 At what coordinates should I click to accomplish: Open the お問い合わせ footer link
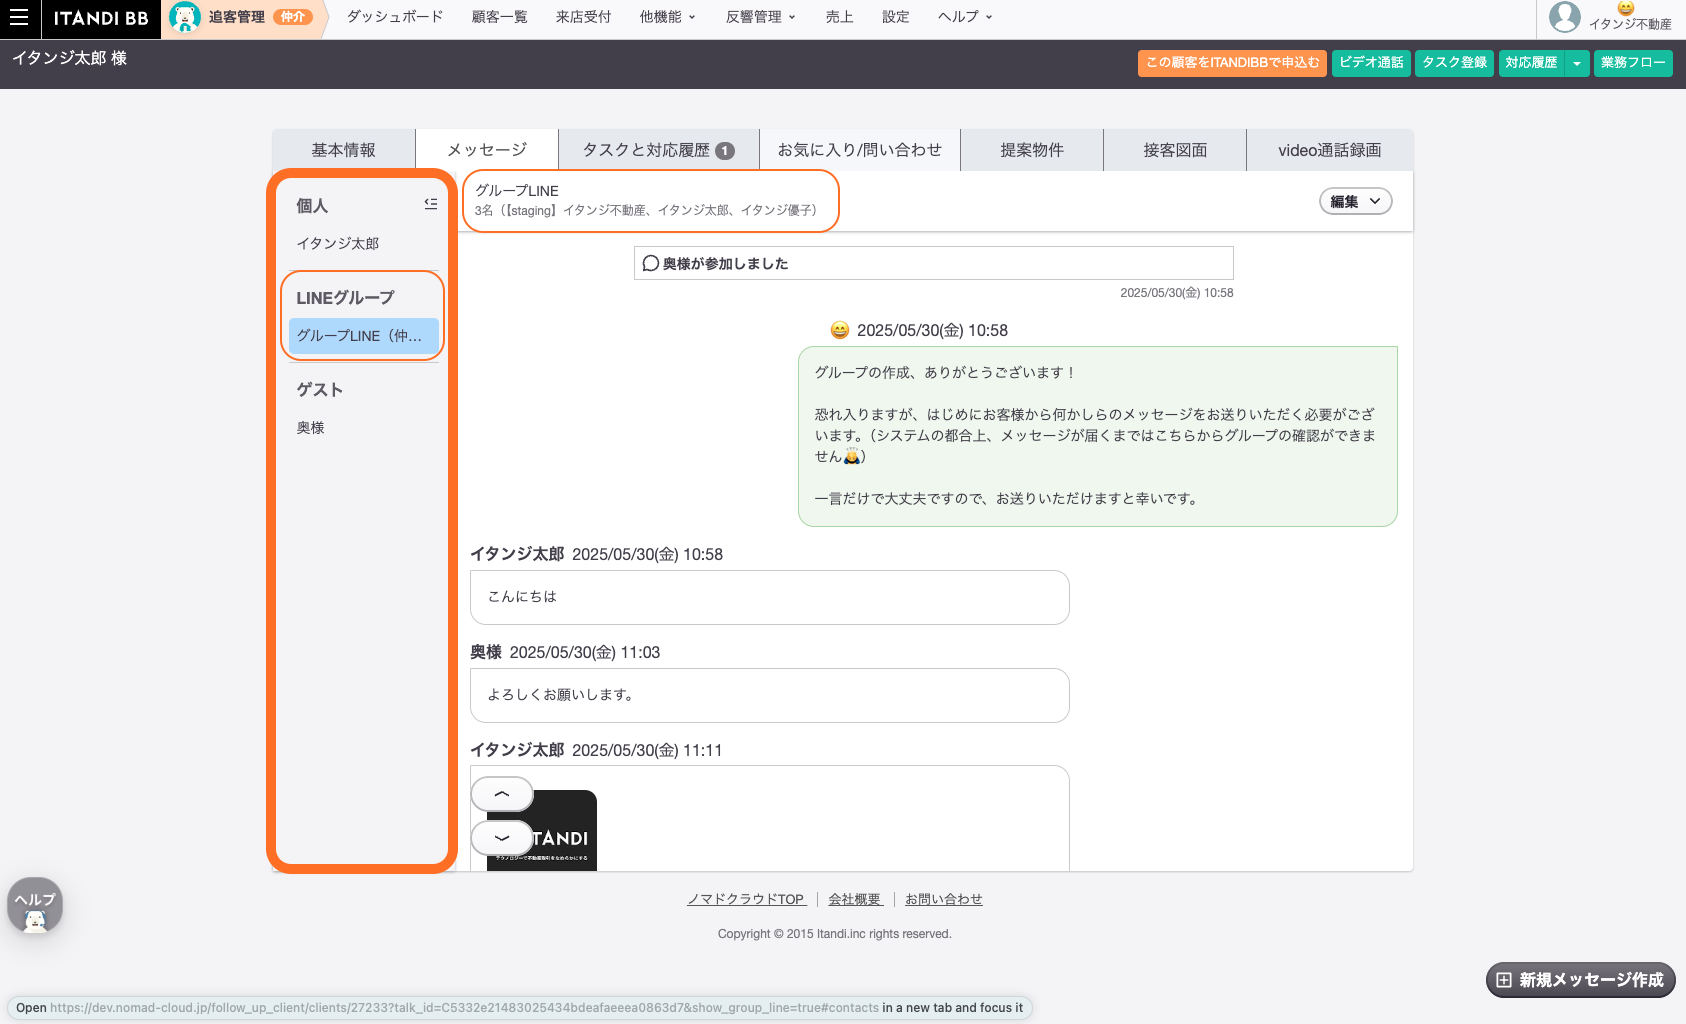944,899
